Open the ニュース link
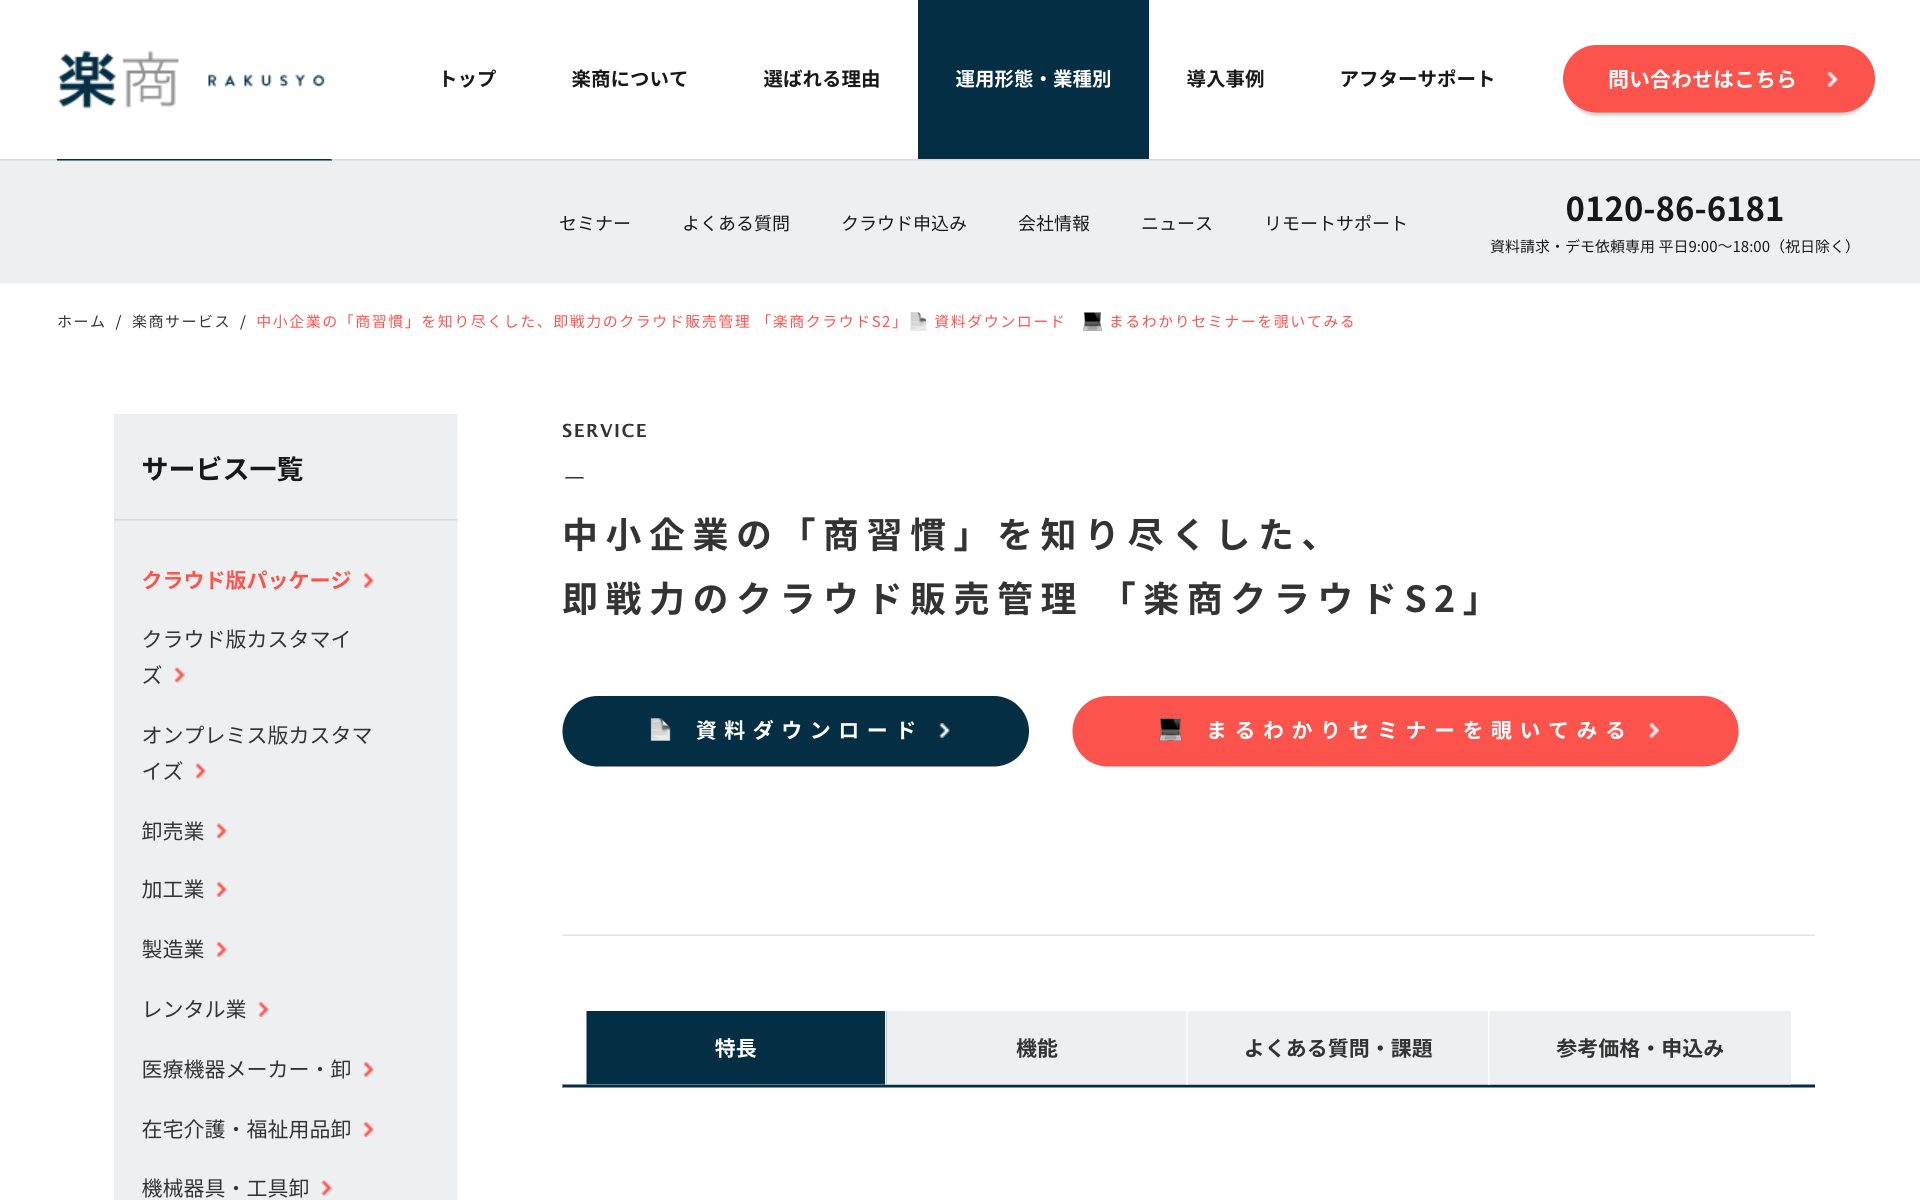The width and height of the screenshot is (1920, 1200). point(1177,223)
